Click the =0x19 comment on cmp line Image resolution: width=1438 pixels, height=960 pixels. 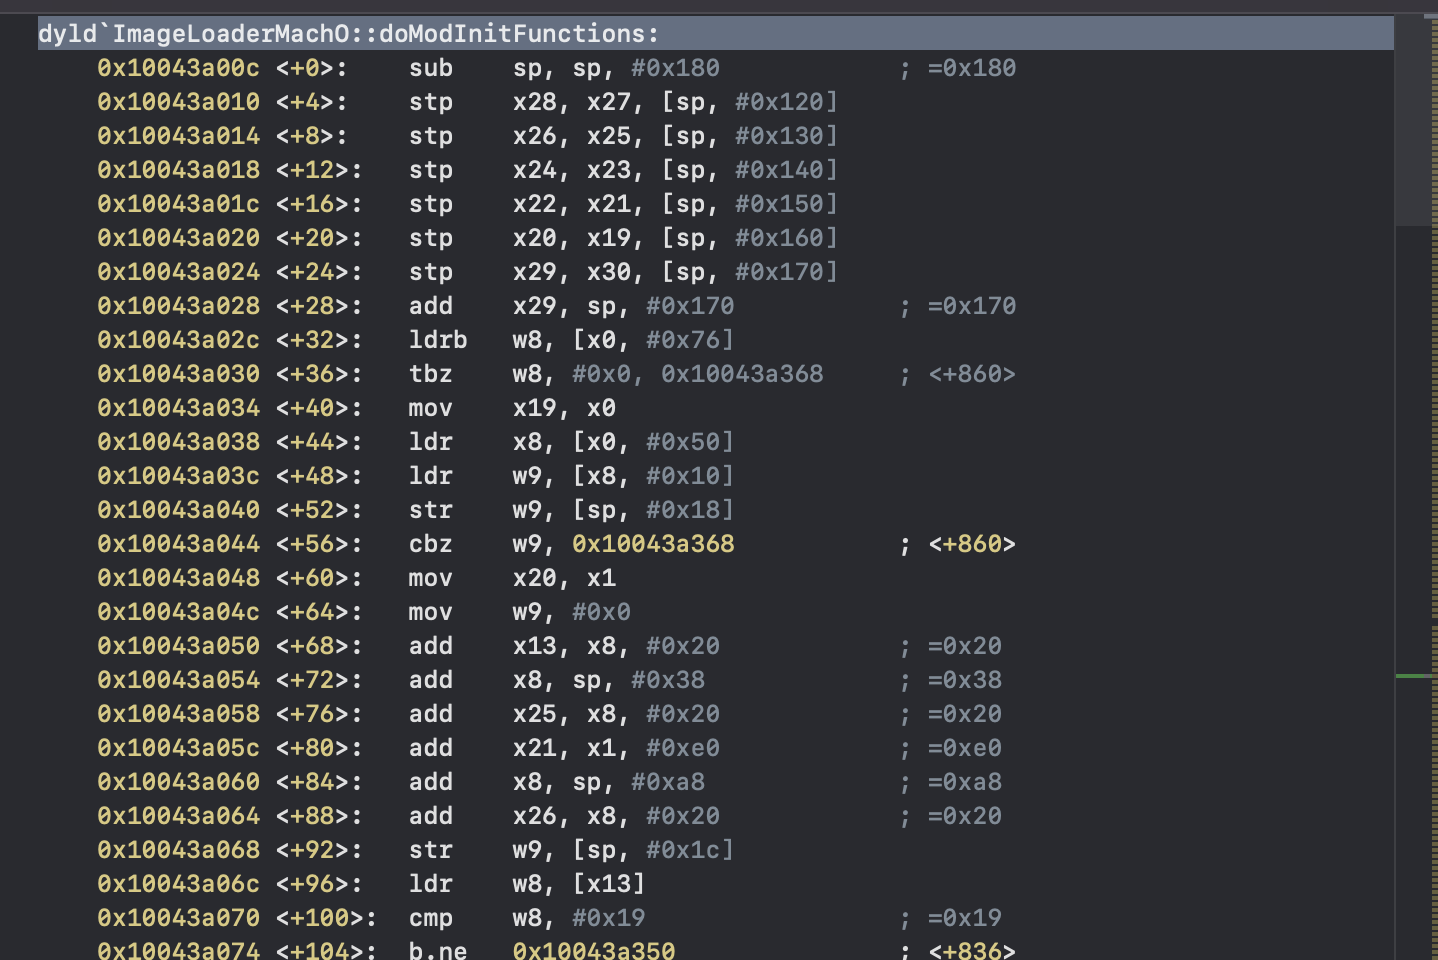click(x=965, y=918)
